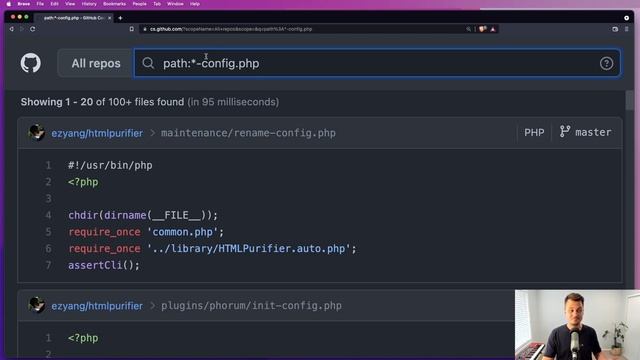
Task: Click ezyang avatar on rename-config.php result
Action: [37, 133]
